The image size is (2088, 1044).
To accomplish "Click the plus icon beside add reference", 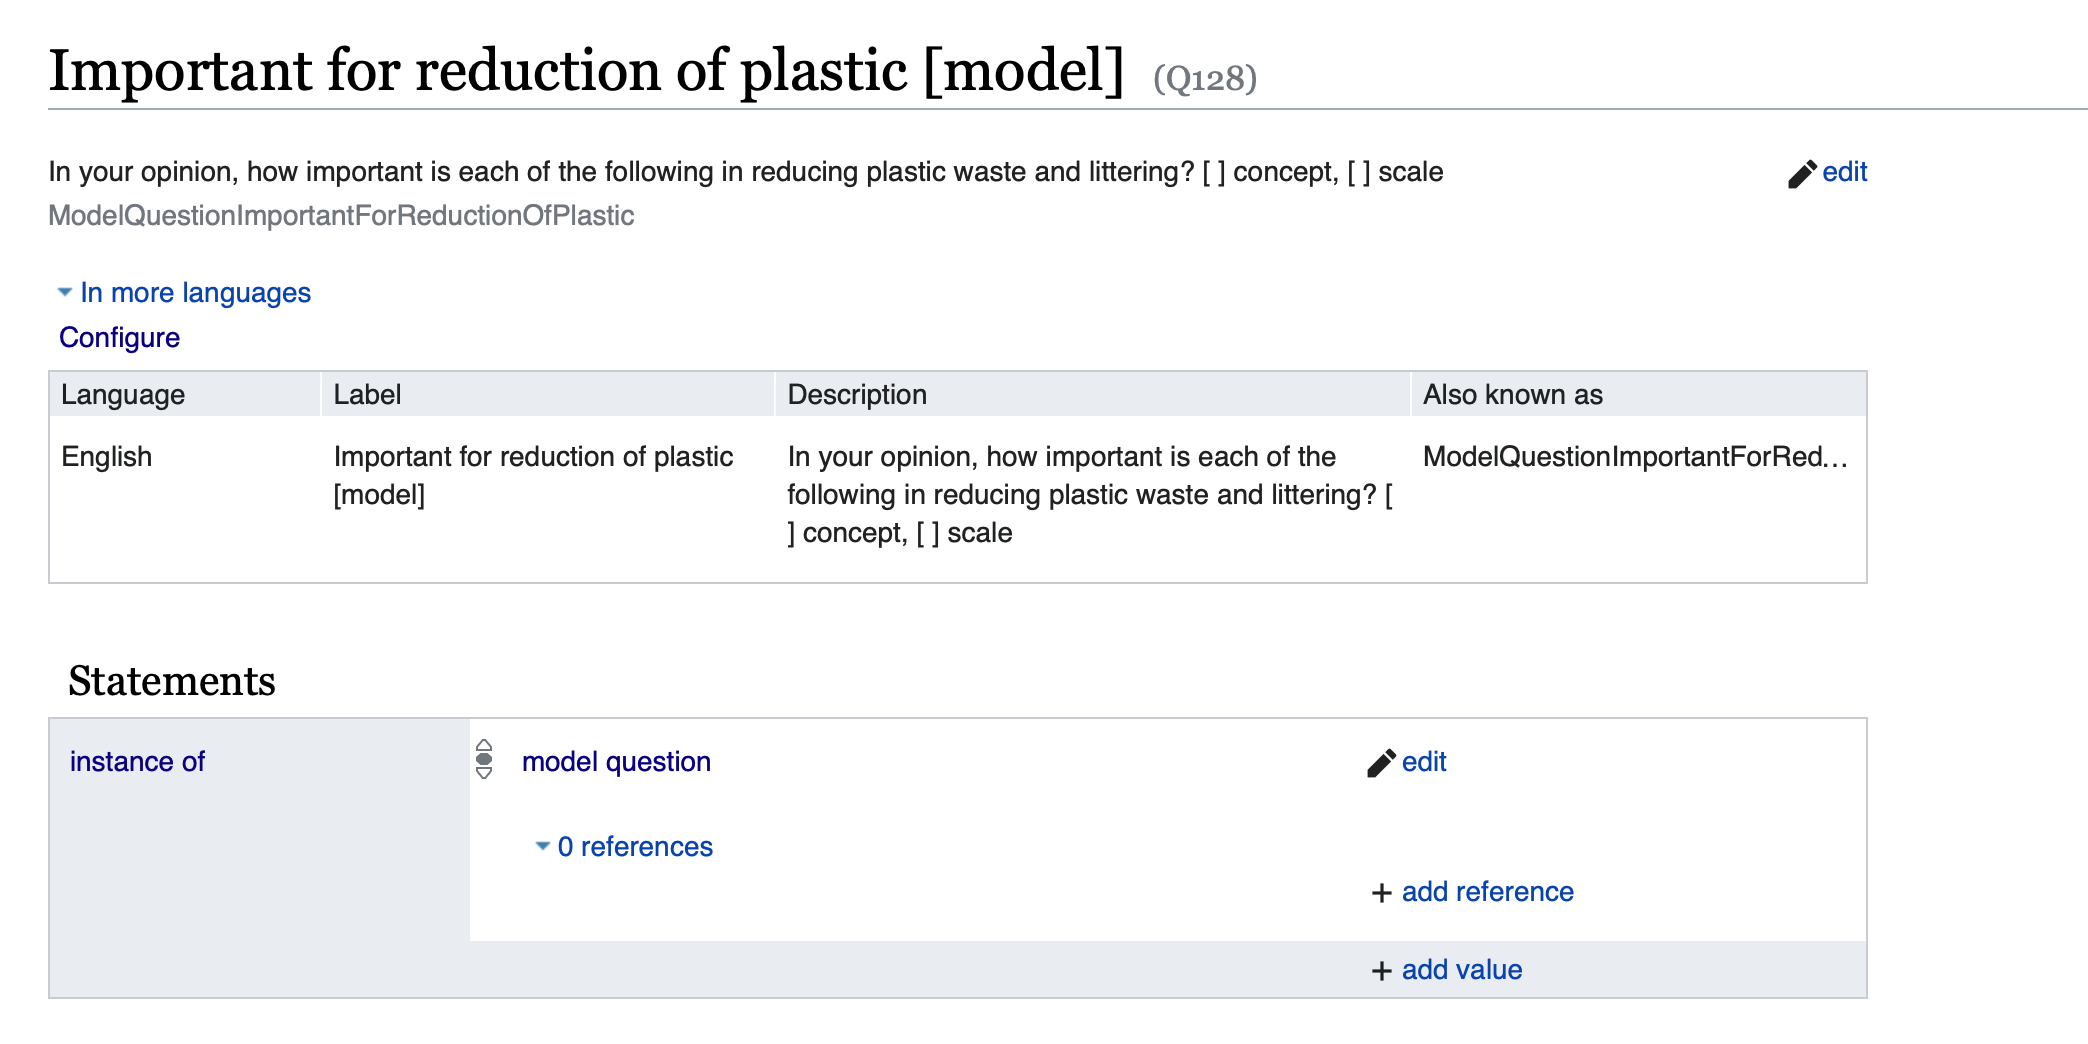I will click(1381, 893).
